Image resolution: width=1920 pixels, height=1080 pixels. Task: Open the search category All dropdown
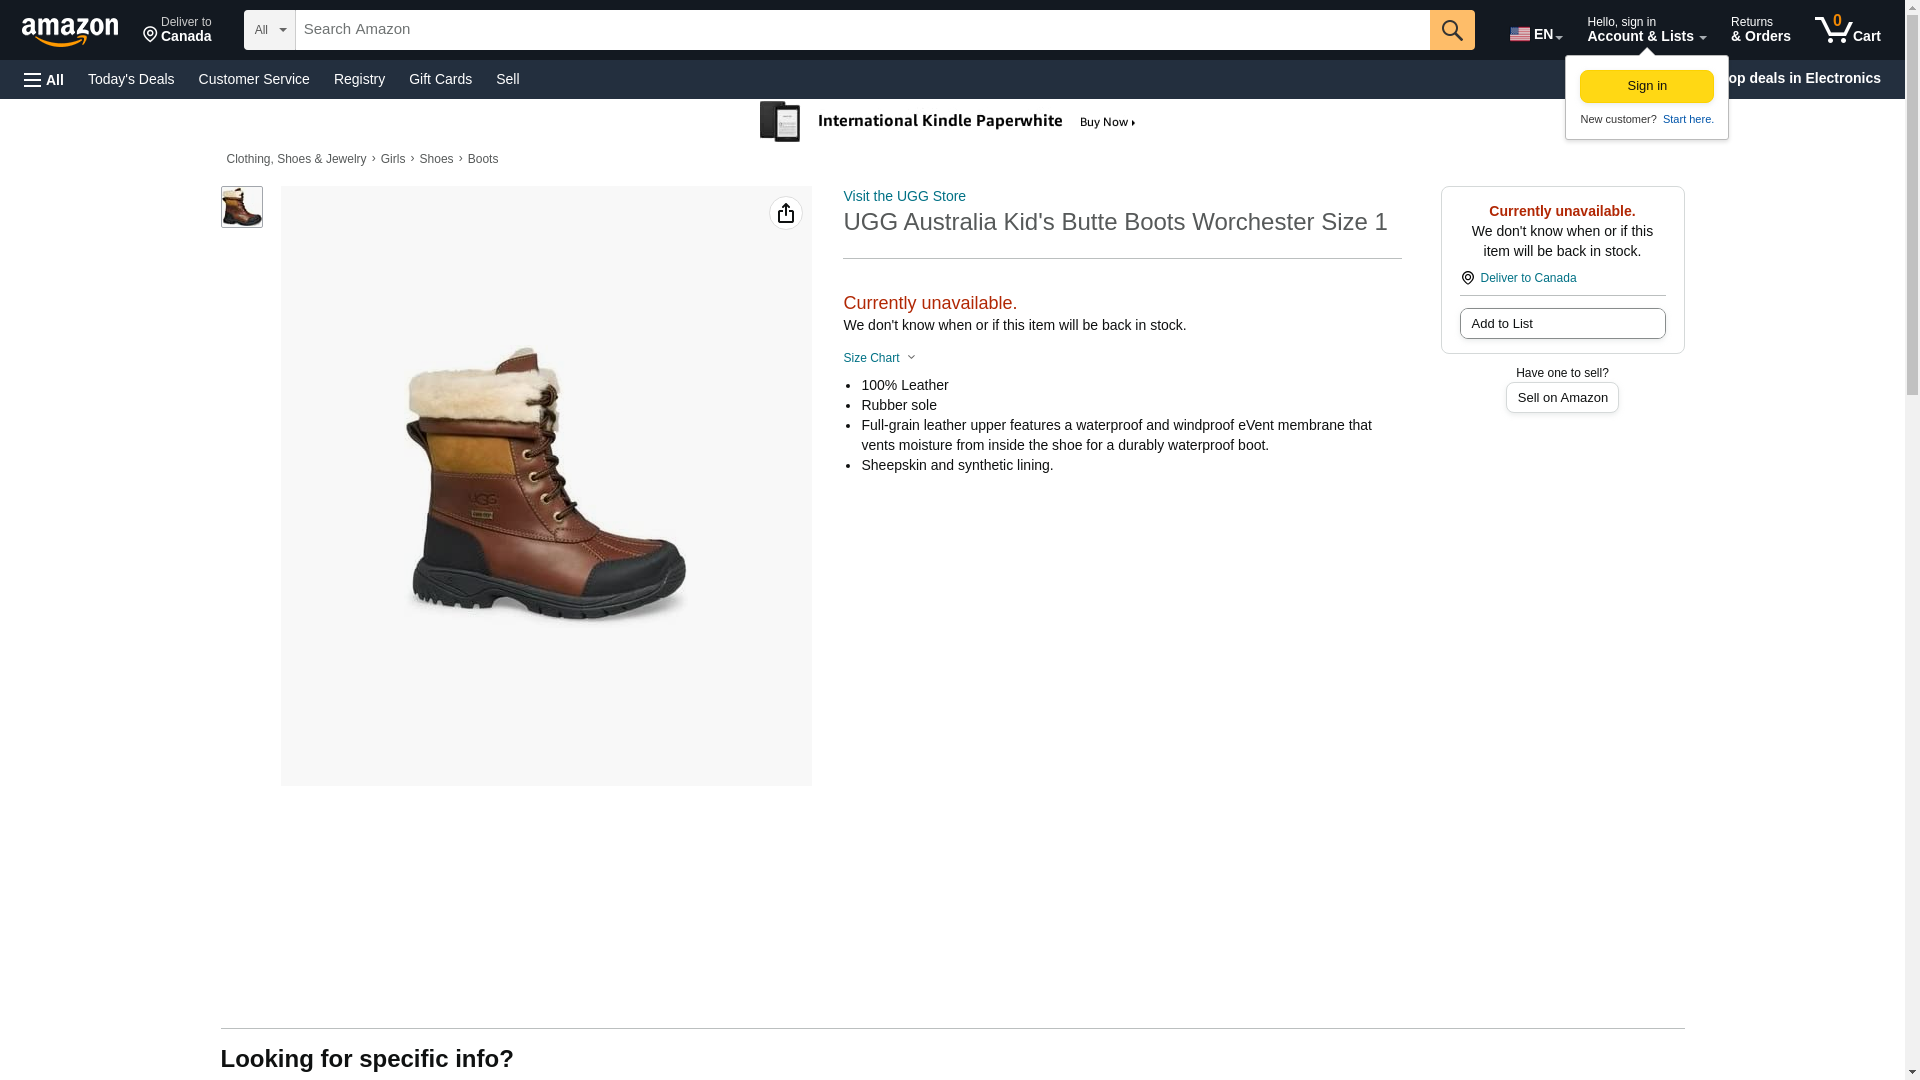[269, 30]
